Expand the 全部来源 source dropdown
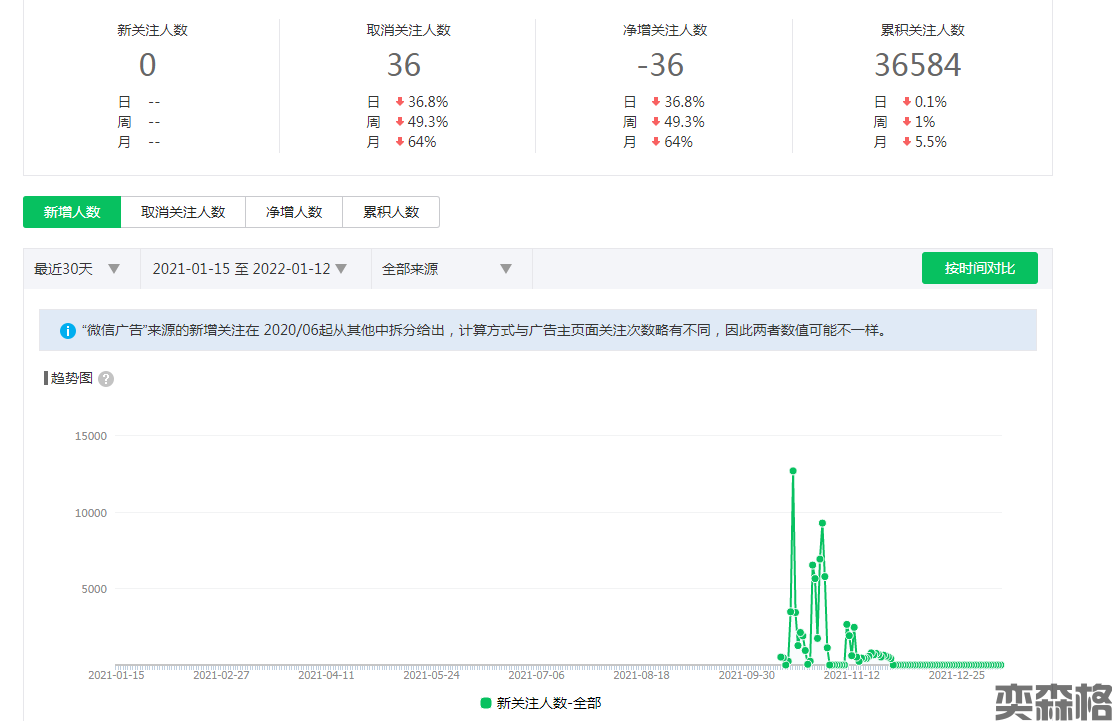1112x721 pixels. [x=447, y=269]
